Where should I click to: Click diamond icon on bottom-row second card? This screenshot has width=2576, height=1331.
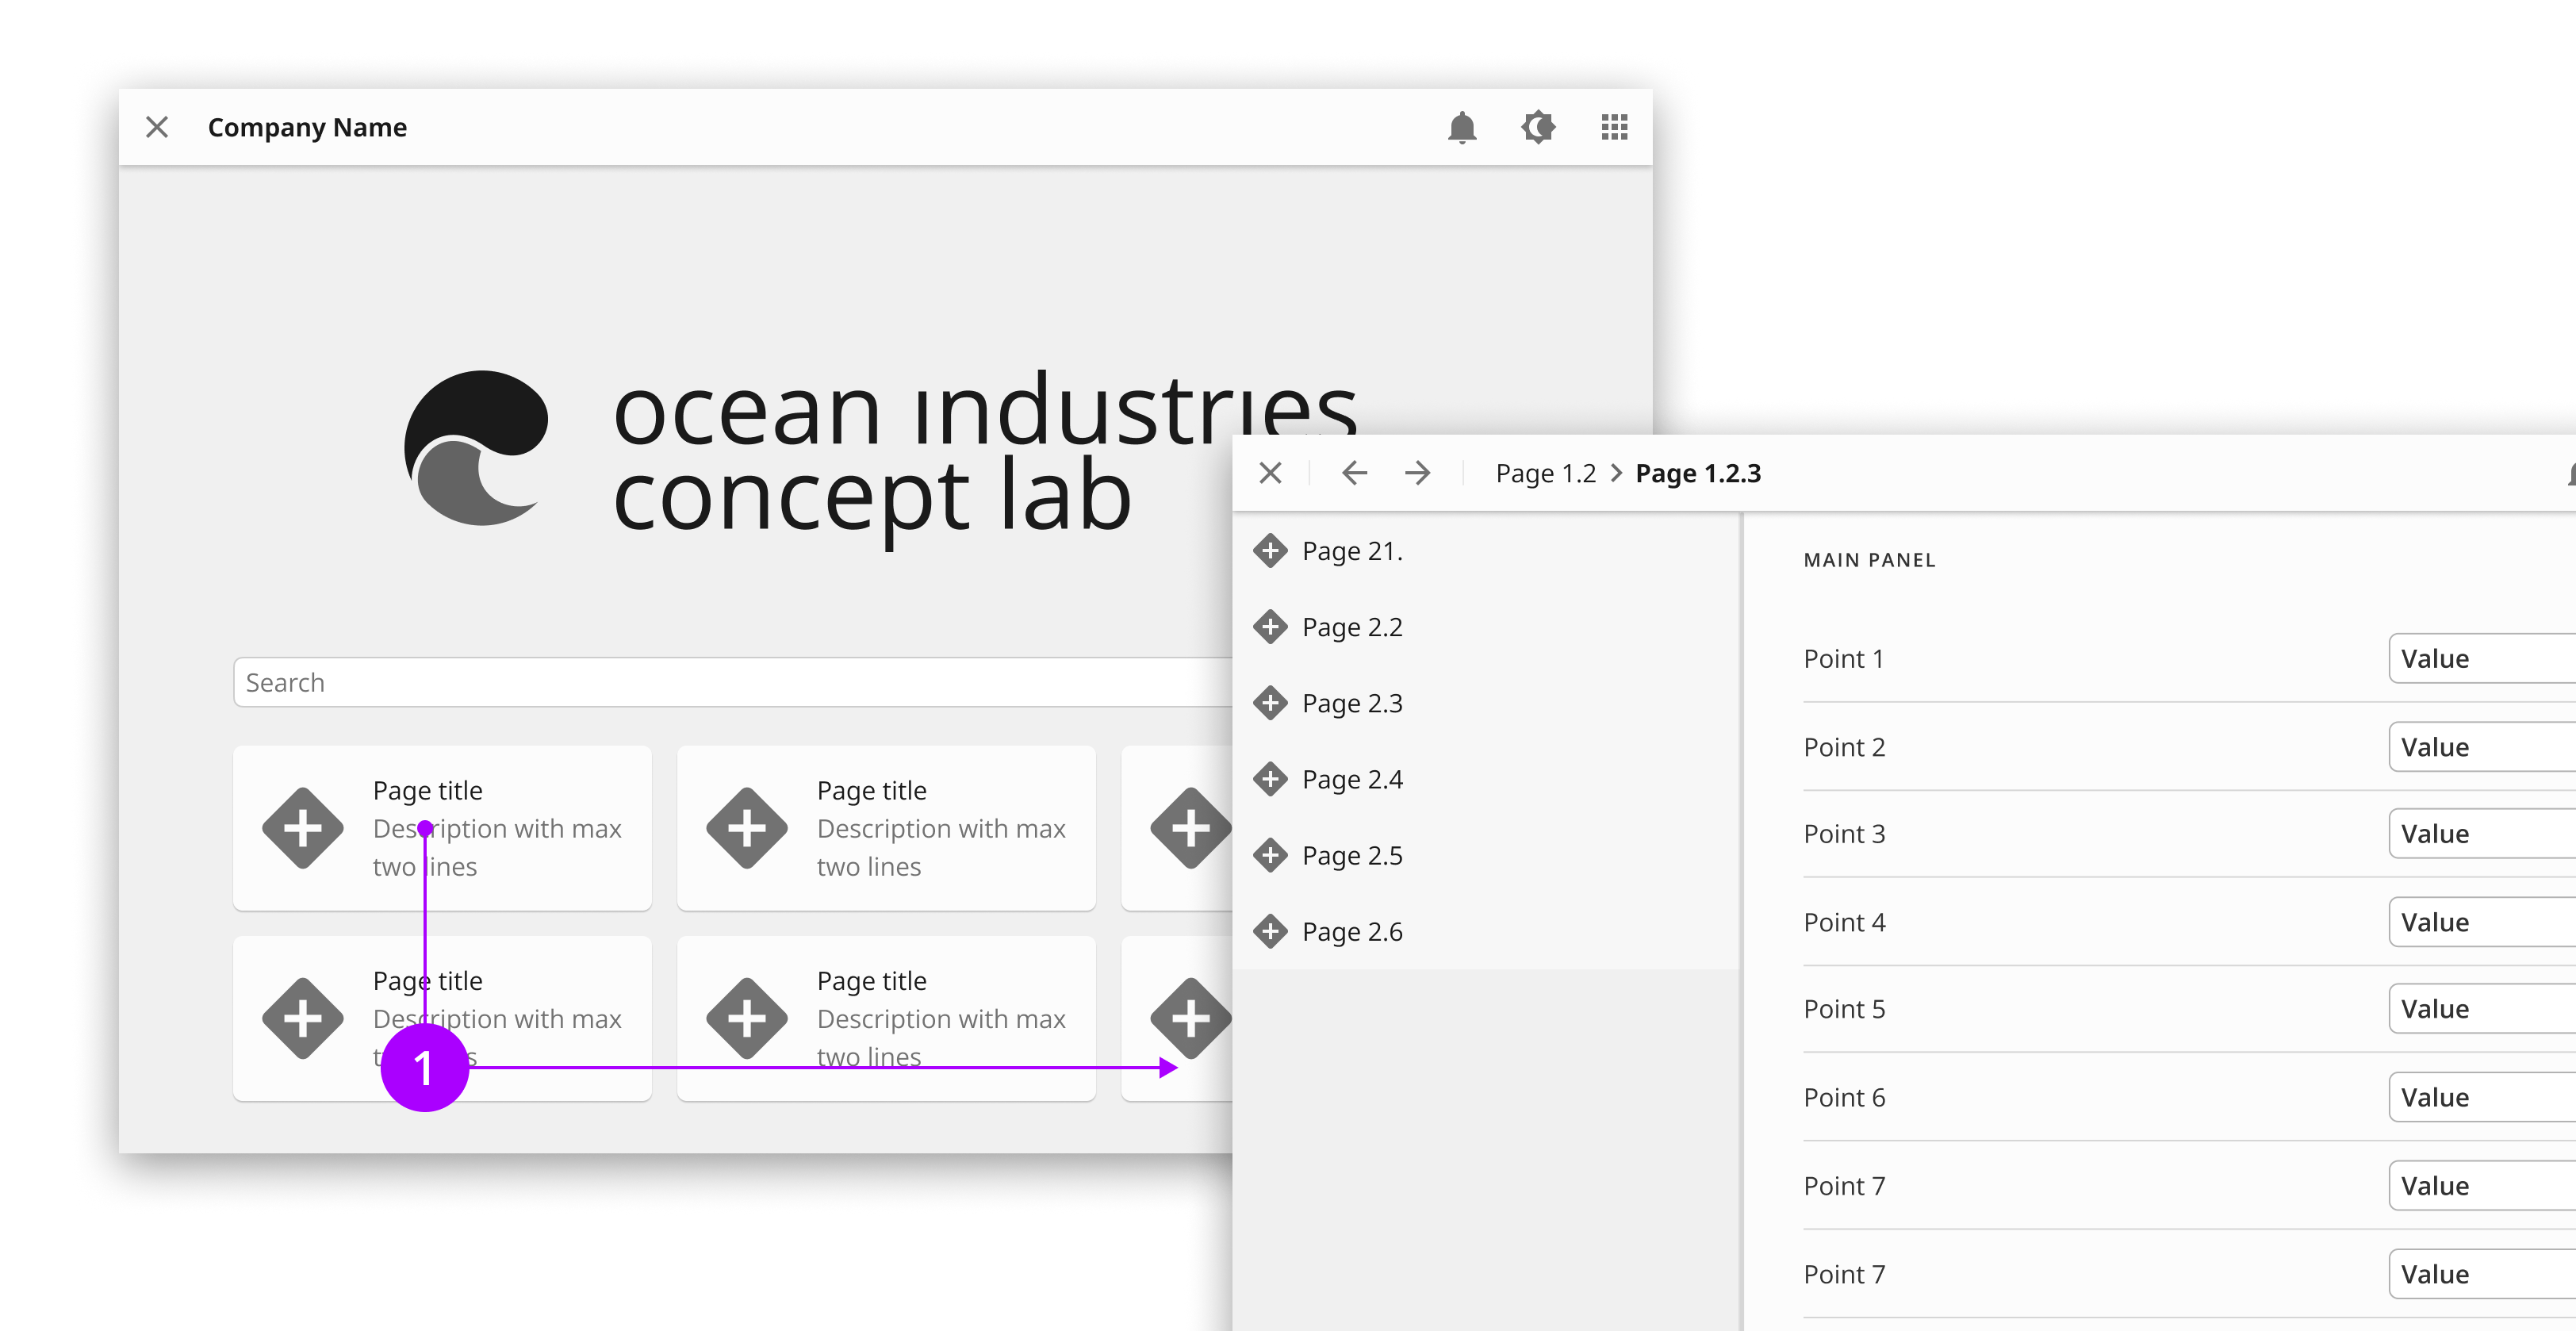[746, 1018]
